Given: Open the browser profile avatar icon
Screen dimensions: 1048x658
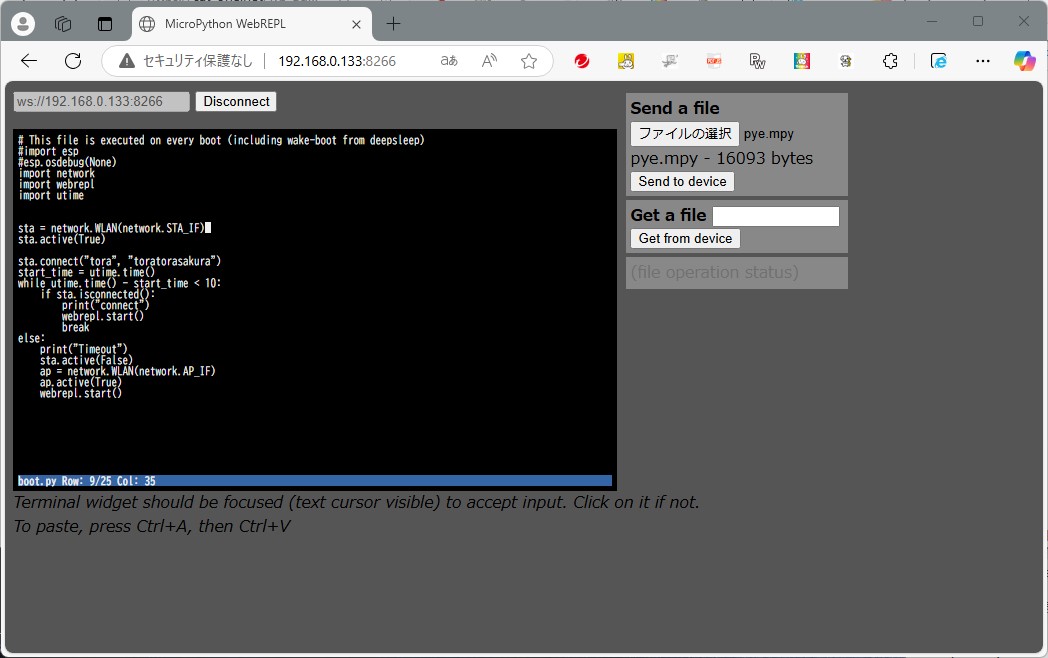Looking at the screenshot, I should coord(22,23).
